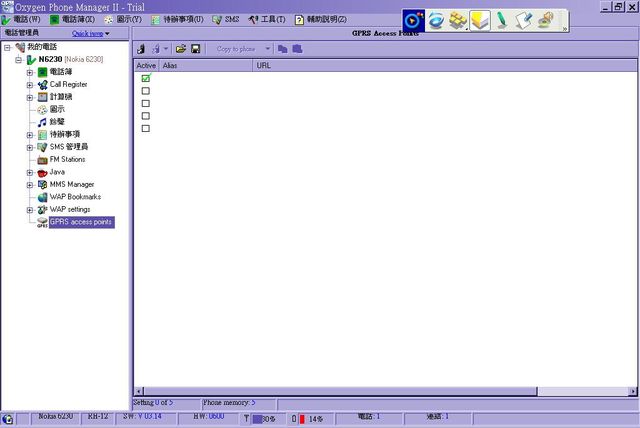
Task: Click the blue swirl browser icon in floating toolbar
Action: tap(436, 20)
